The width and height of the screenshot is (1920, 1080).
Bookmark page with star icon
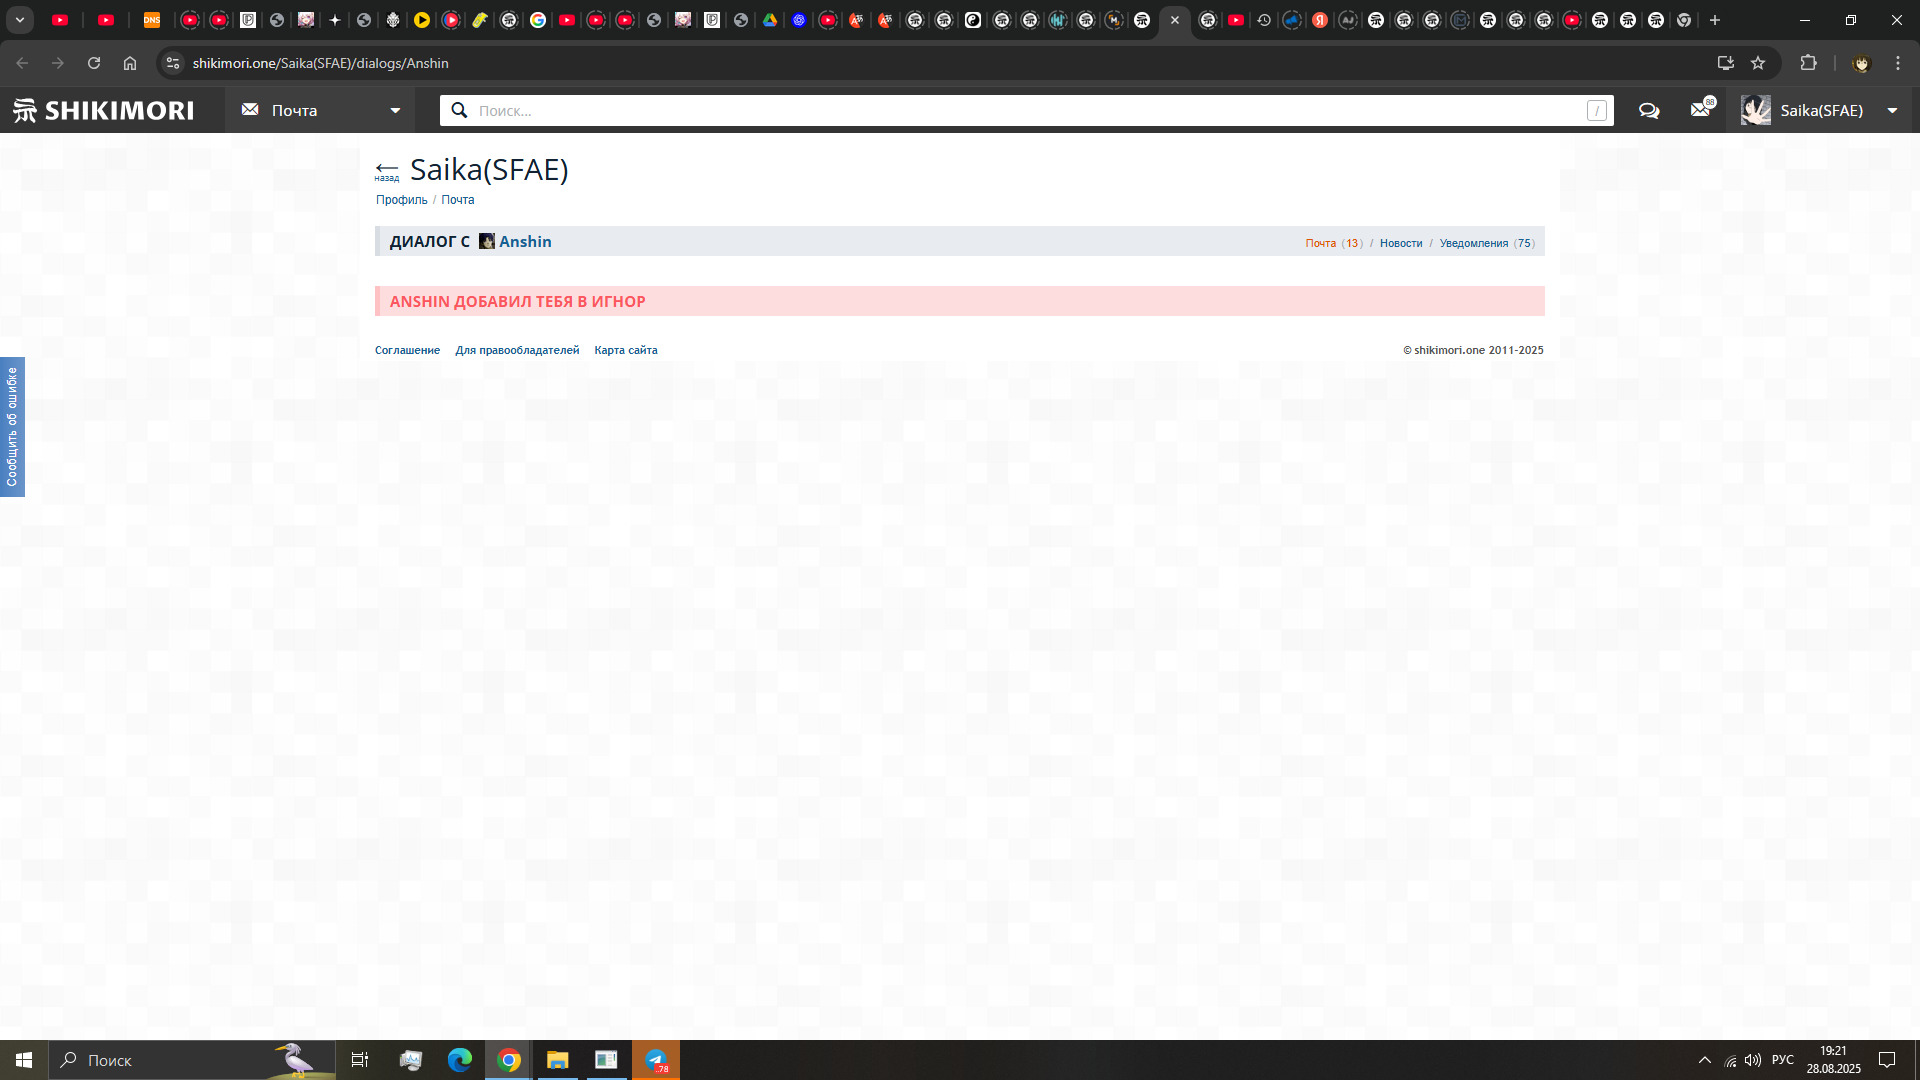click(1758, 63)
